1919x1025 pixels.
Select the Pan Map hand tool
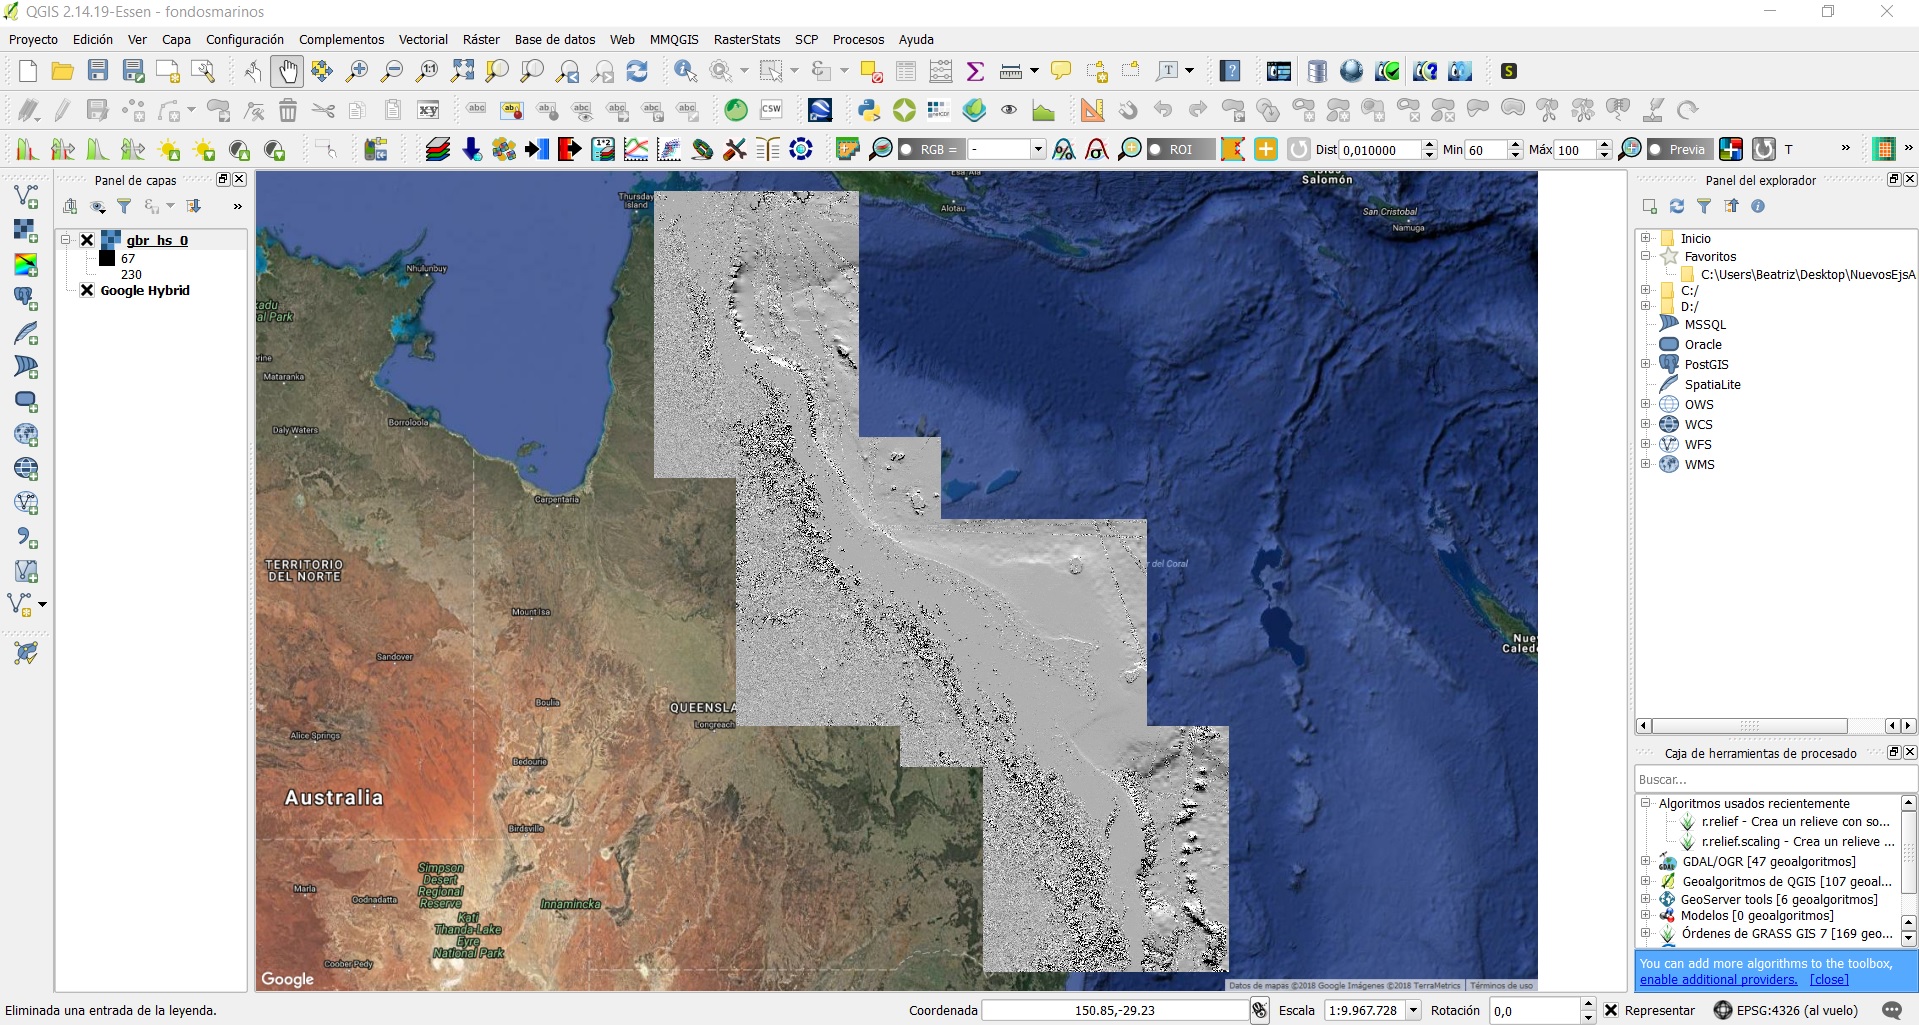pos(288,71)
